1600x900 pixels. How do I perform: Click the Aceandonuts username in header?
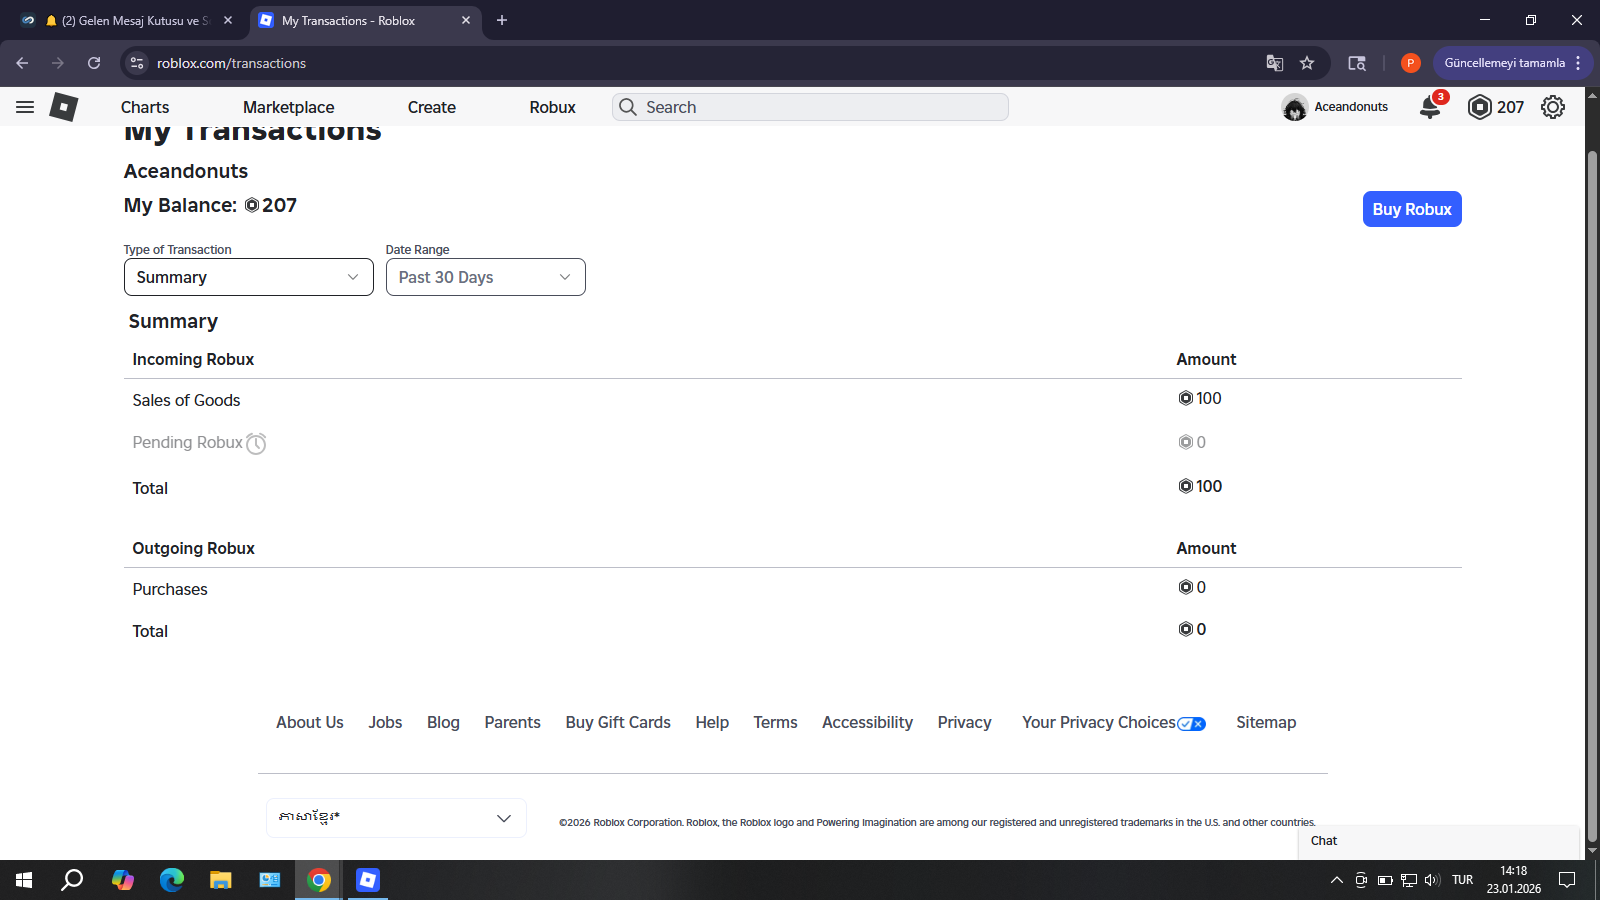click(x=1351, y=107)
